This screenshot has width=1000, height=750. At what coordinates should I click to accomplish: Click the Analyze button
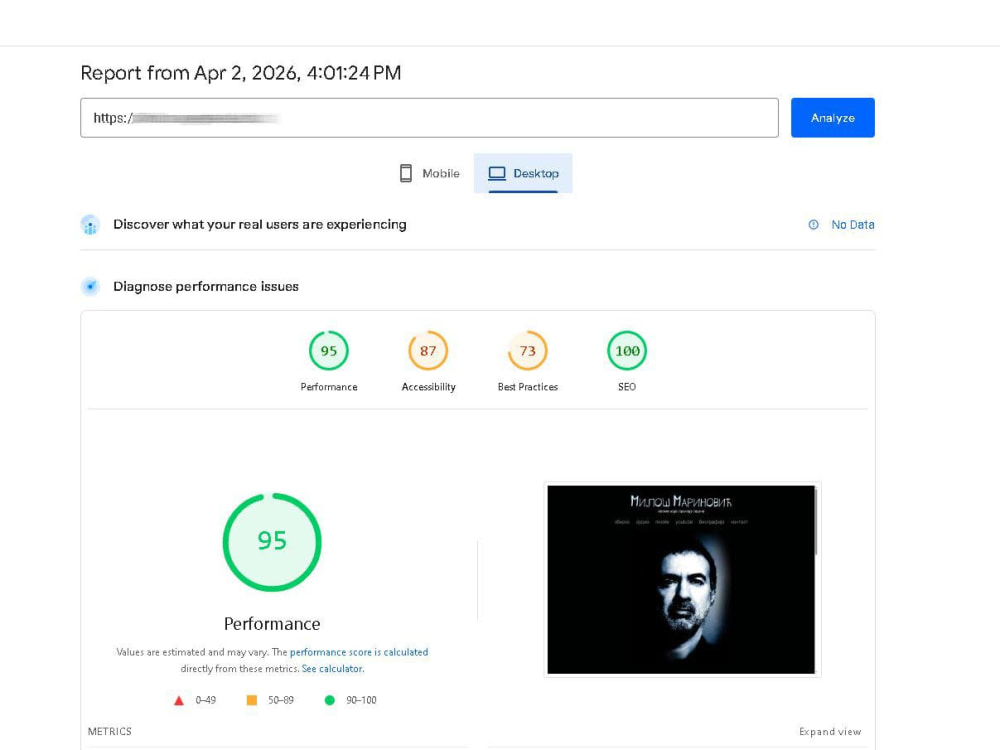[832, 117]
